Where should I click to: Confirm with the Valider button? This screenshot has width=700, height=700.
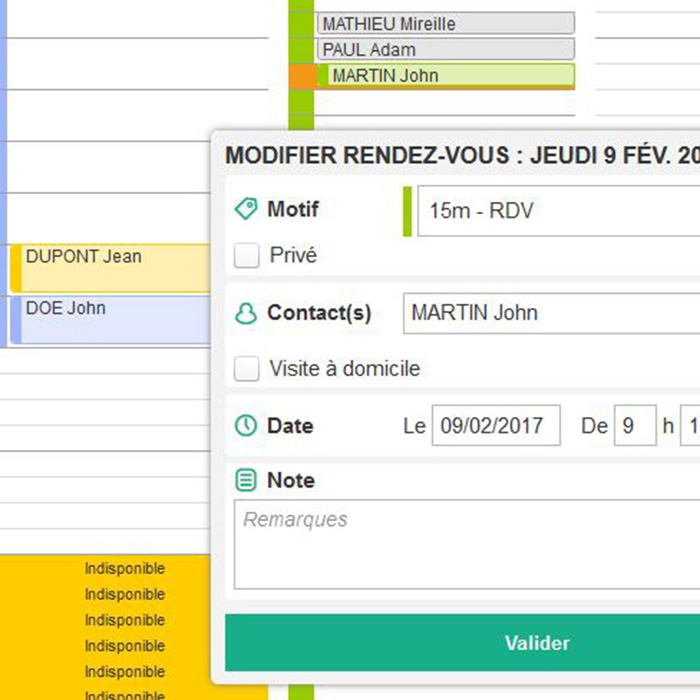462,643
